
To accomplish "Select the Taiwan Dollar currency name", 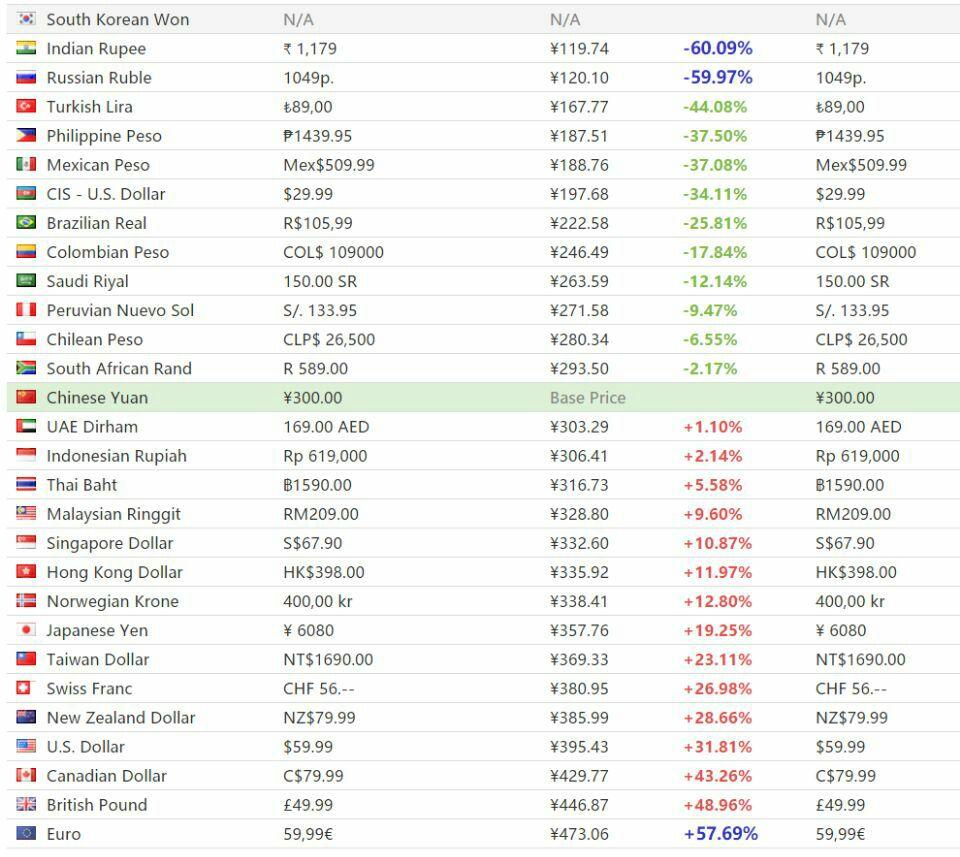I will click(x=98, y=659).
